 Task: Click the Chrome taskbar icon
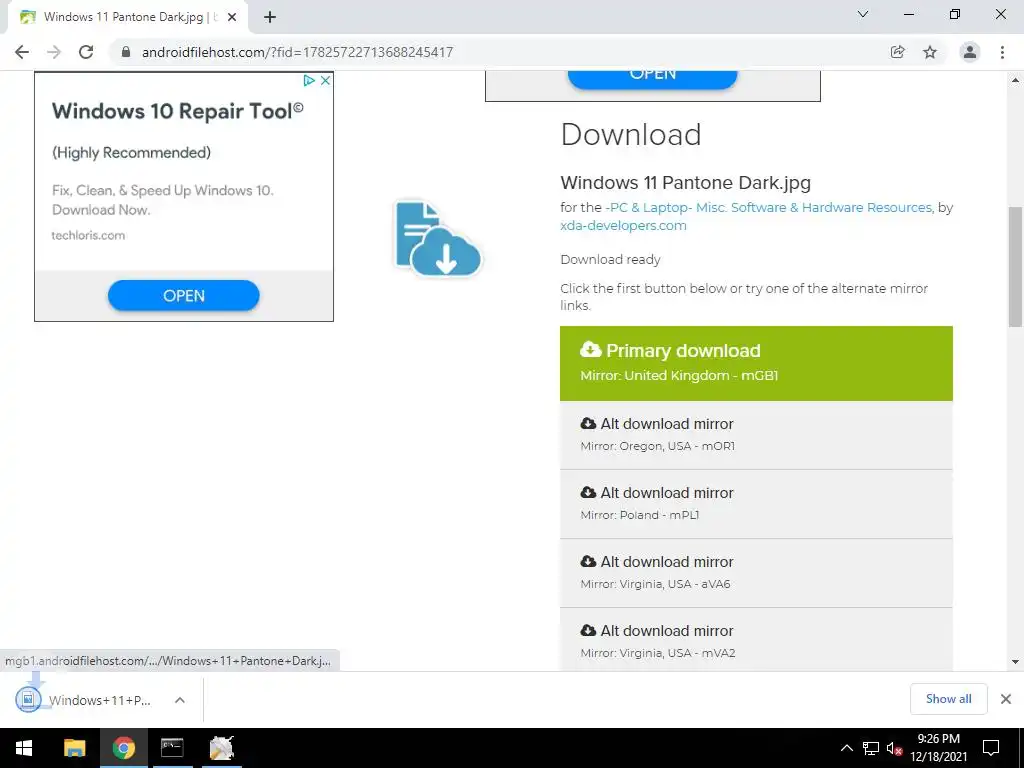(x=123, y=748)
